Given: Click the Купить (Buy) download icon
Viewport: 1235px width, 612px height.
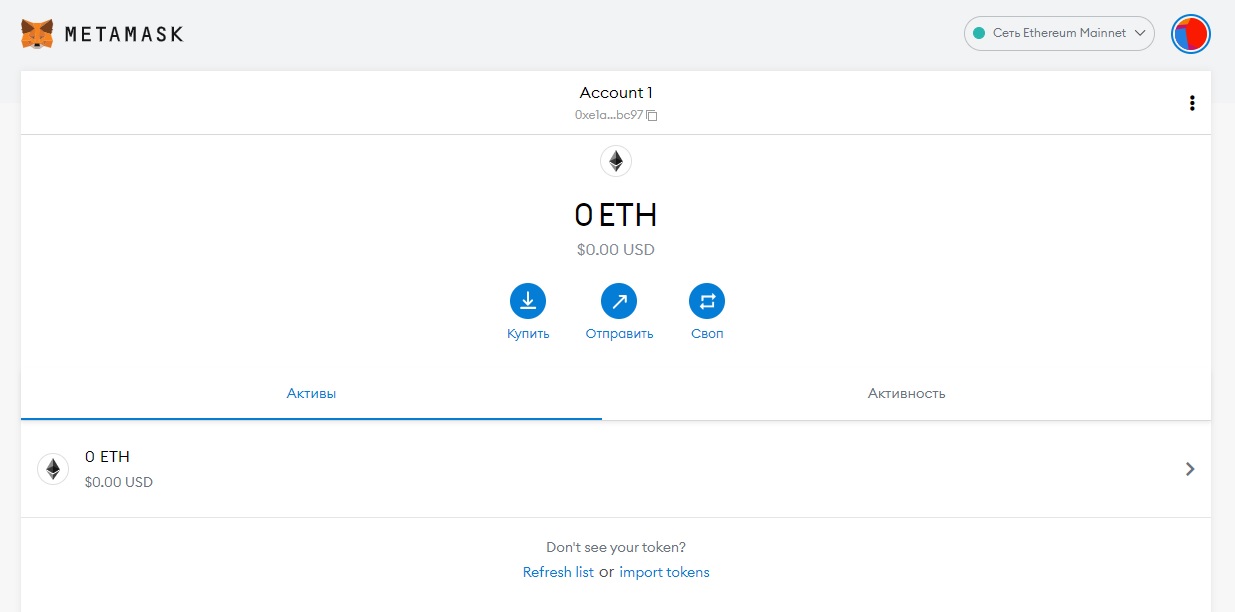Looking at the screenshot, I should (528, 301).
